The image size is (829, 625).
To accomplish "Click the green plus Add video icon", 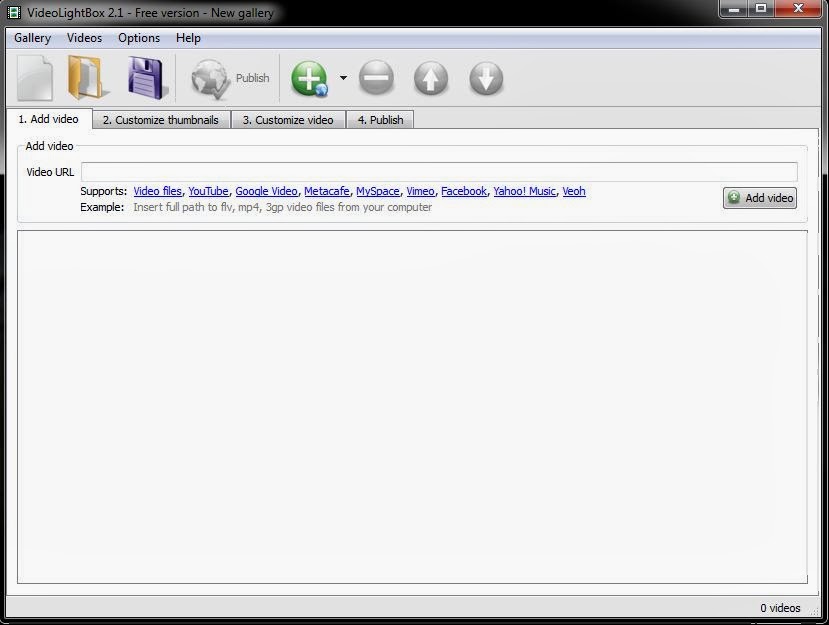I will click(310, 78).
